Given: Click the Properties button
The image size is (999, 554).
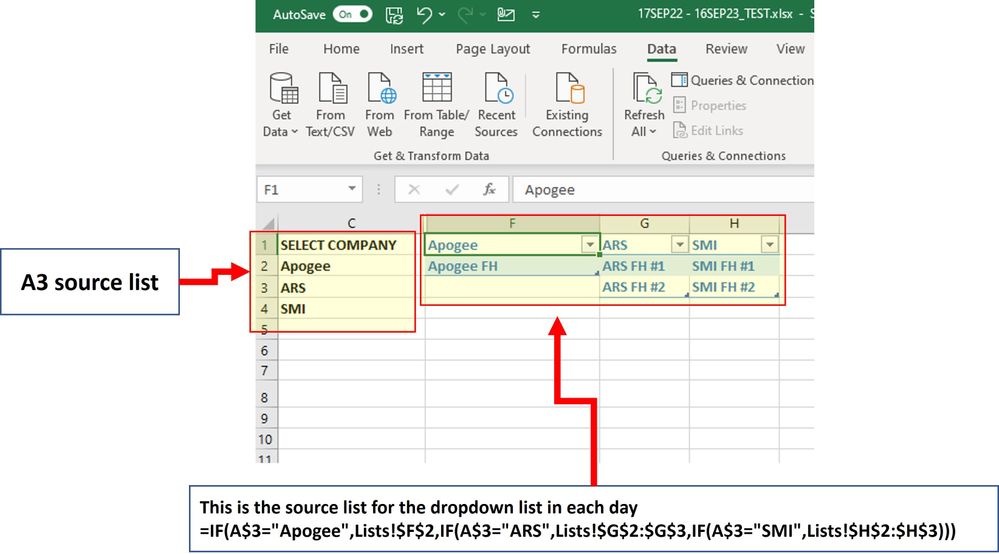Looking at the screenshot, I should pos(710,105).
